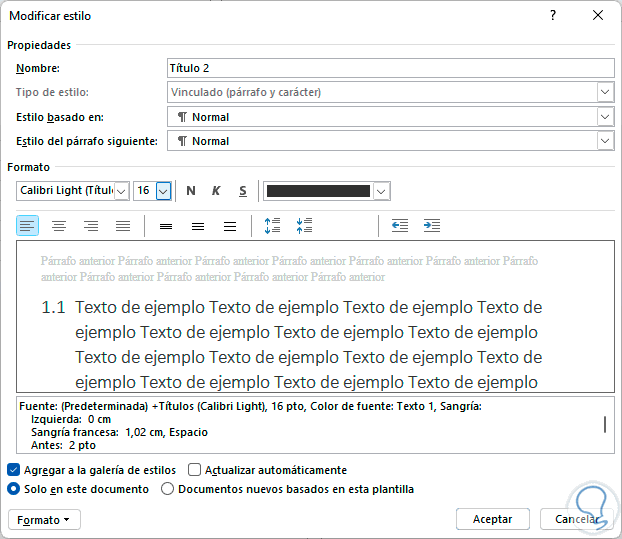Increase the paragraph indent
The image size is (622, 539).
click(432, 226)
